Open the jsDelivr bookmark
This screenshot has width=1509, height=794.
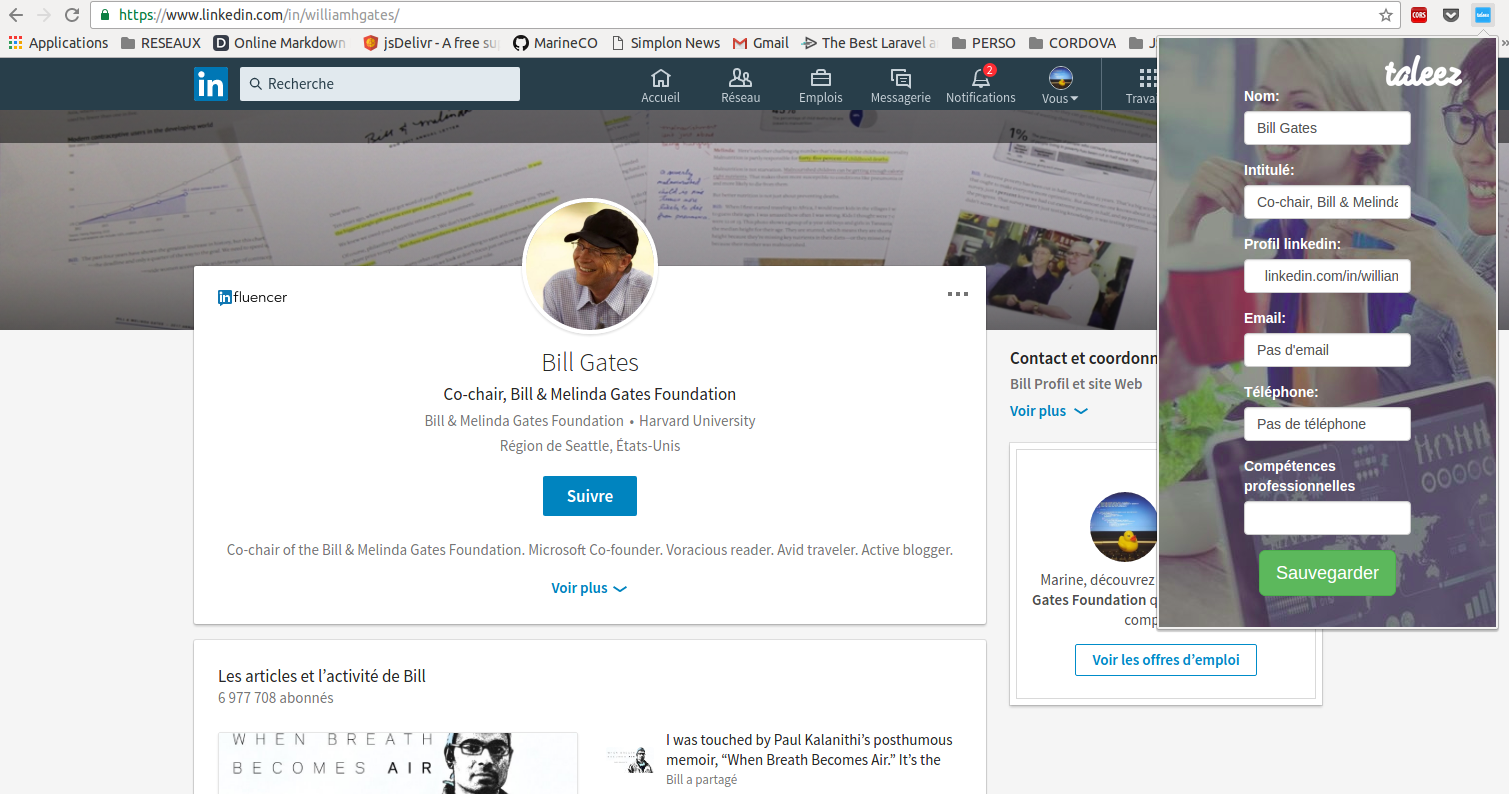pos(431,43)
